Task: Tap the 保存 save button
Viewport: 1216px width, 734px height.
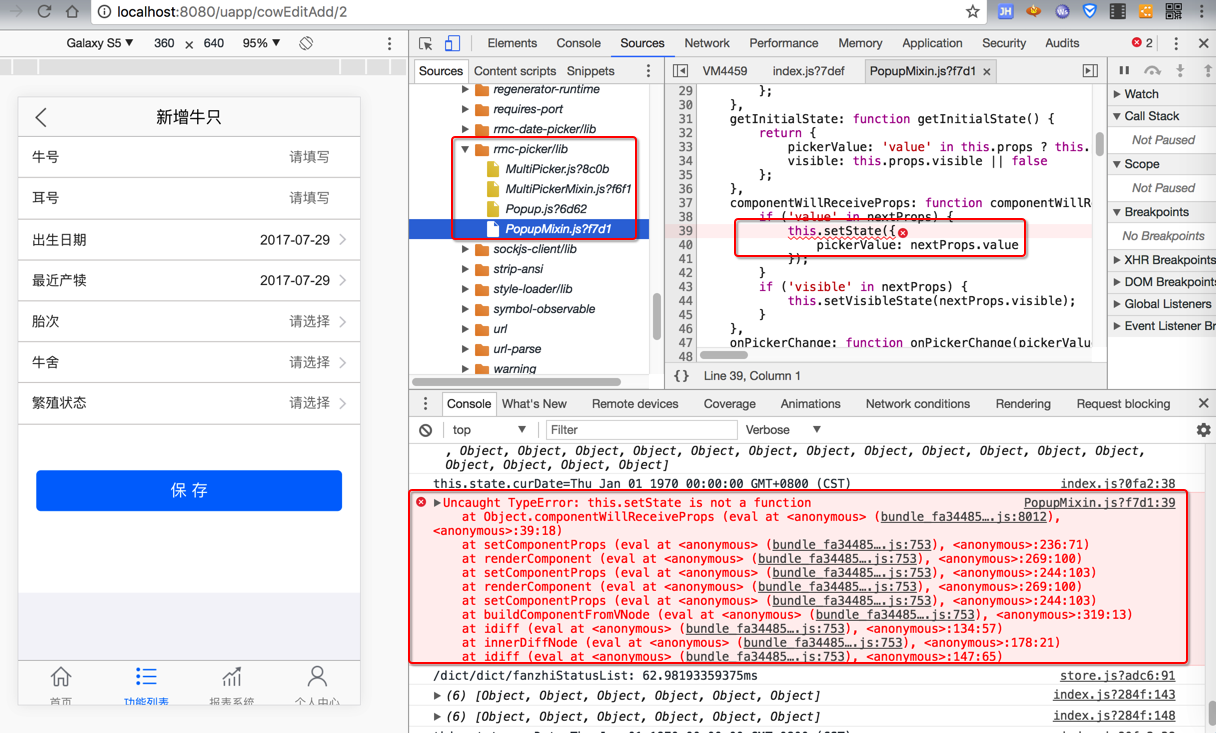Action: tap(189, 490)
